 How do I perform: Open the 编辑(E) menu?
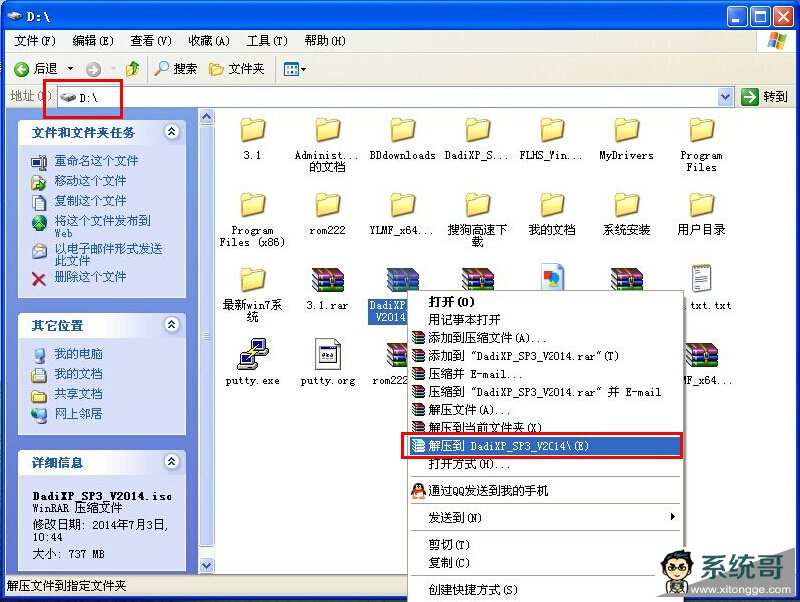93,41
